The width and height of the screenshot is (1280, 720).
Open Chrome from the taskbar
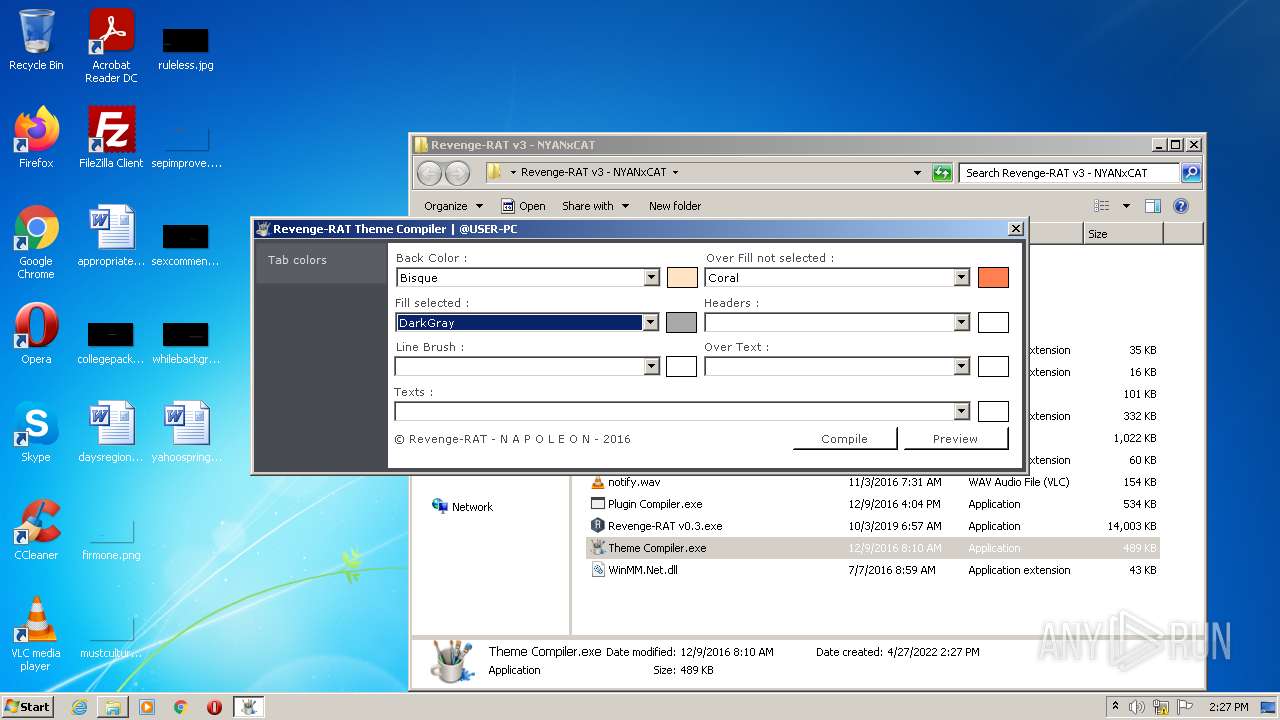click(x=181, y=707)
